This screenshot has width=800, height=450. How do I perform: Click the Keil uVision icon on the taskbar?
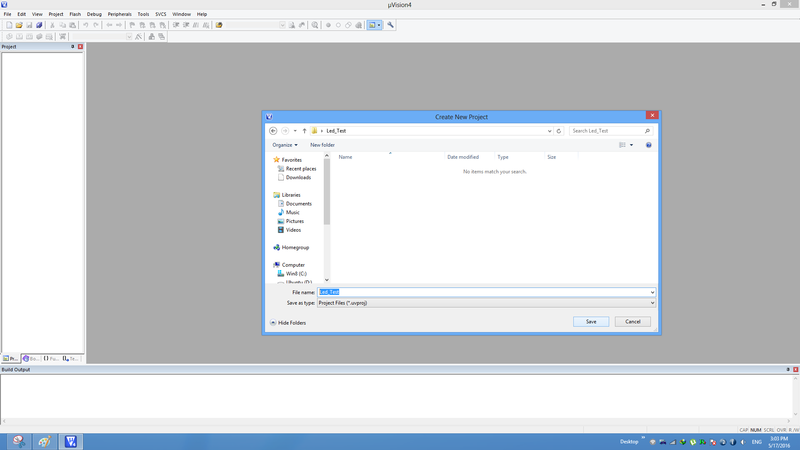click(71, 441)
